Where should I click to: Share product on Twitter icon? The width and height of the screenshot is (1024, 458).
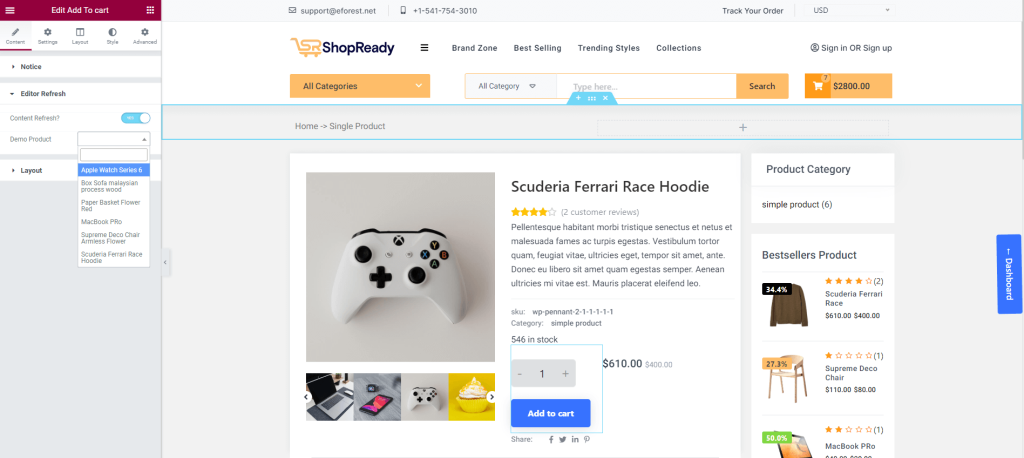[562, 440]
